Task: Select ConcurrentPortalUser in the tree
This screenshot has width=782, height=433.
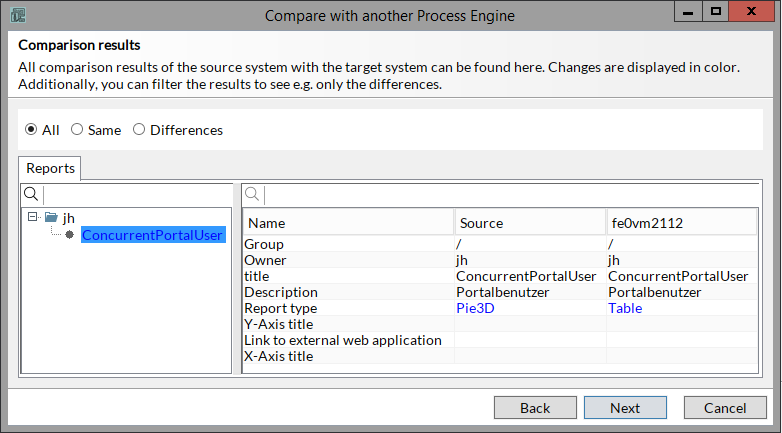Action: [152, 235]
